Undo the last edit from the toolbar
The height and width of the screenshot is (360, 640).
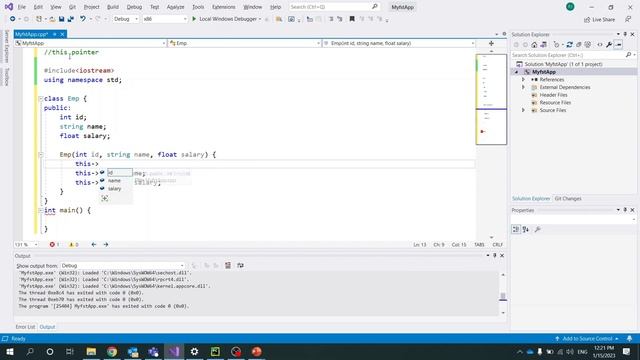tap(83, 19)
